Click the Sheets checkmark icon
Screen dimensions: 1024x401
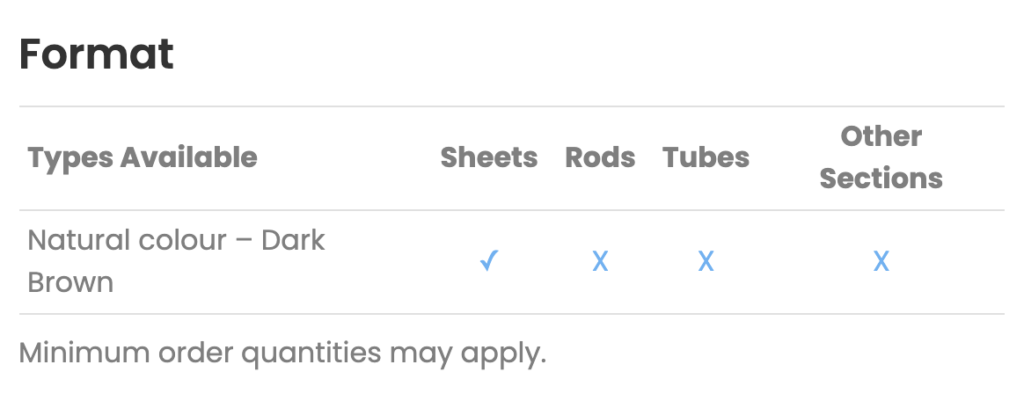point(489,261)
